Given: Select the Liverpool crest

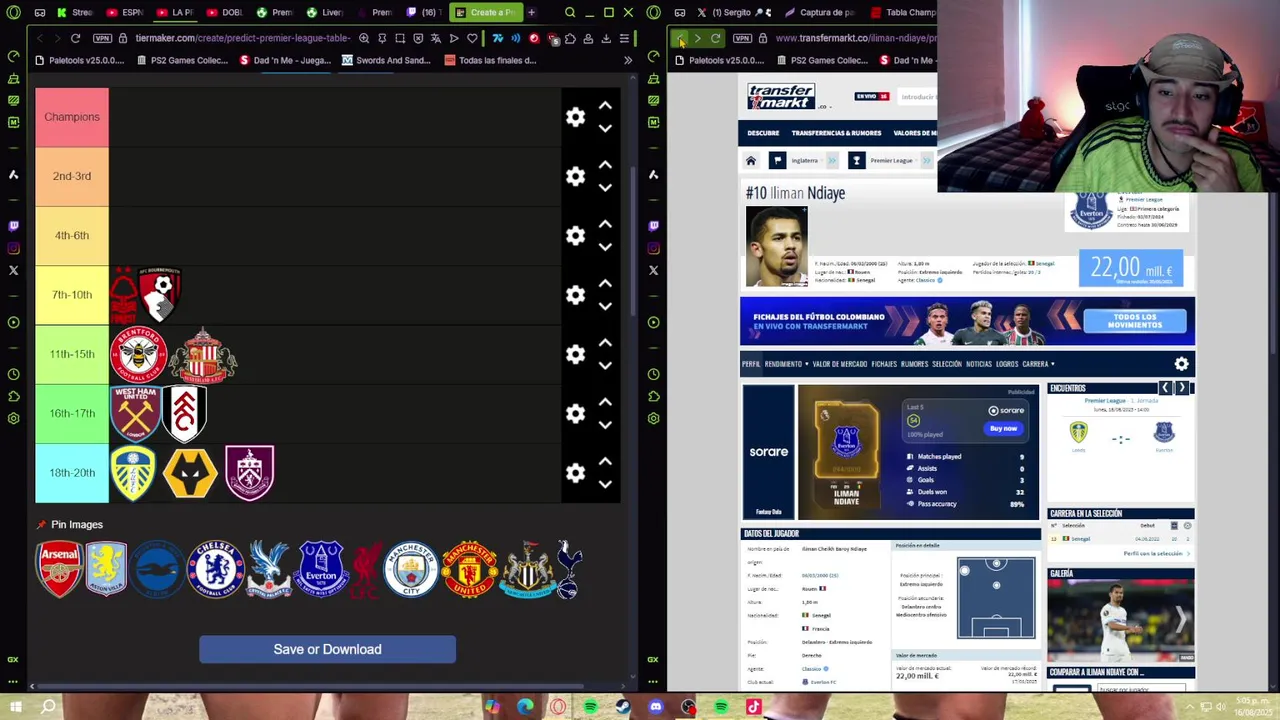Looking at the screenshot, I should [x=366, y=569].
